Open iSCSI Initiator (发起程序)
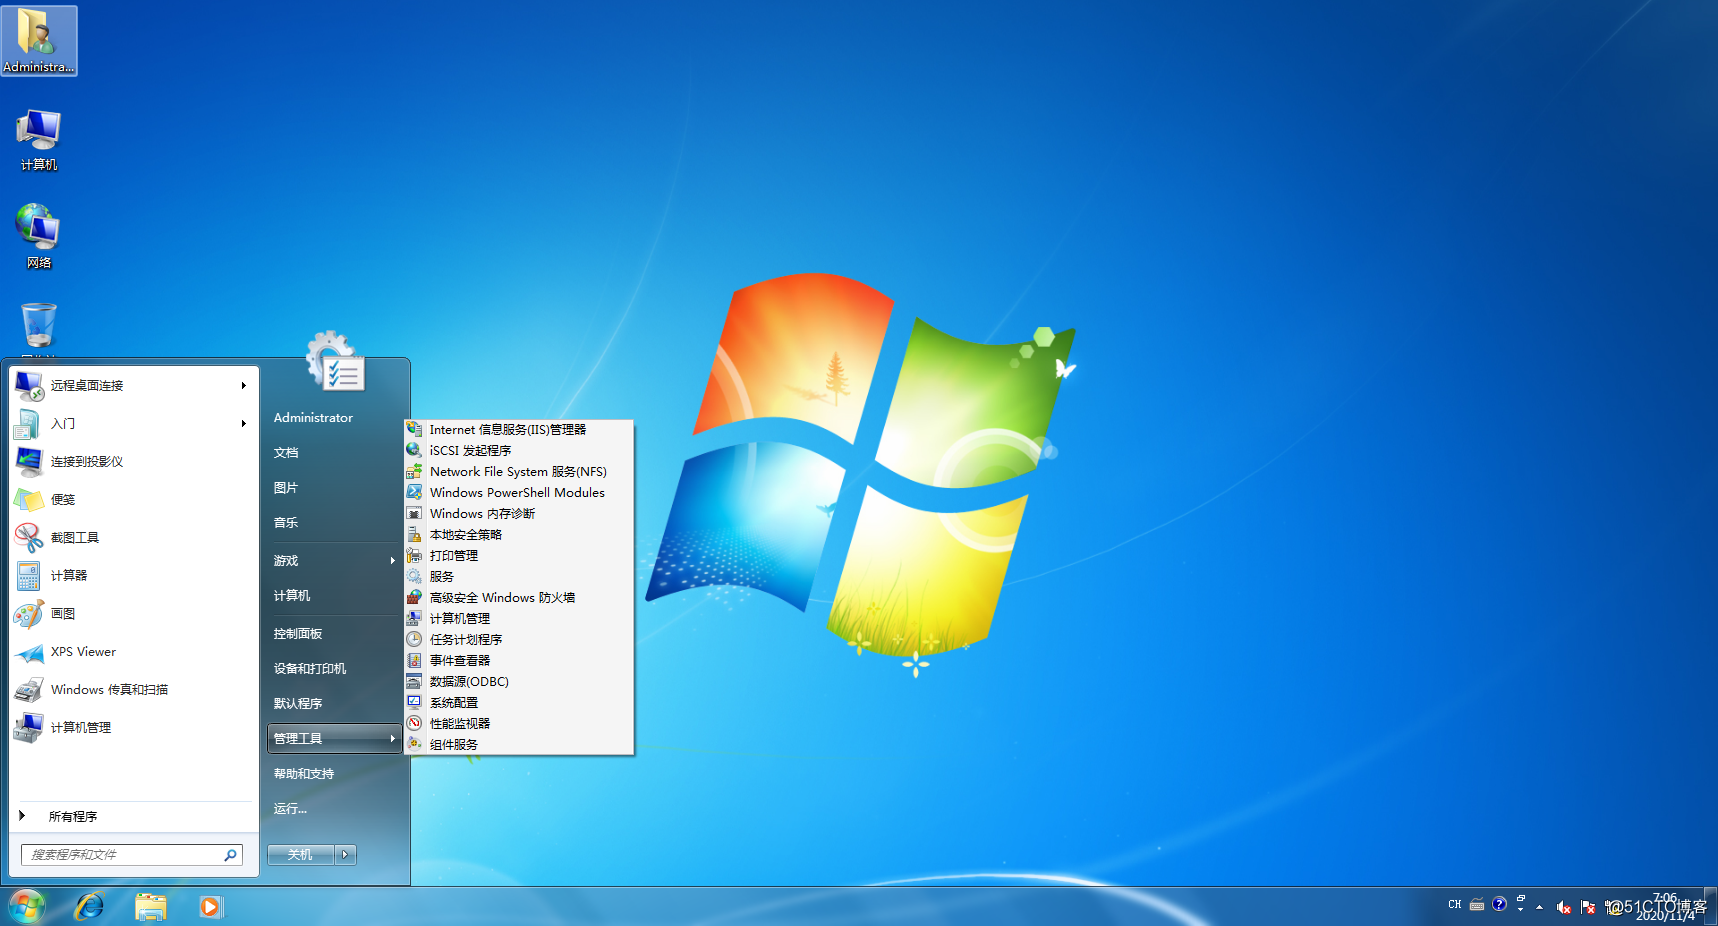The image size is (1718, 926). pos(519,450)
